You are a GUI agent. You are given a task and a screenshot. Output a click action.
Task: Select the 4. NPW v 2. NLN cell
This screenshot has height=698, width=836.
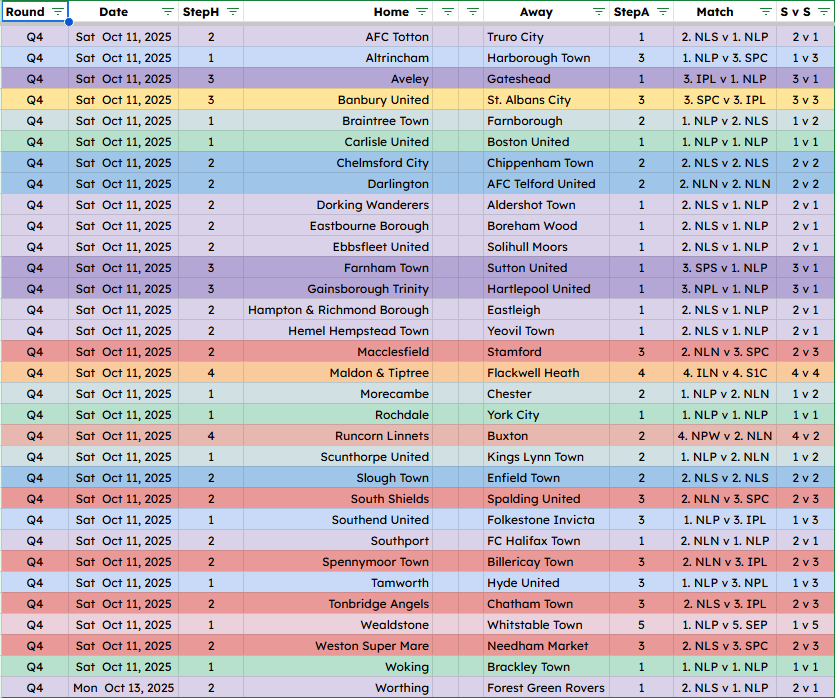(725, 436)
